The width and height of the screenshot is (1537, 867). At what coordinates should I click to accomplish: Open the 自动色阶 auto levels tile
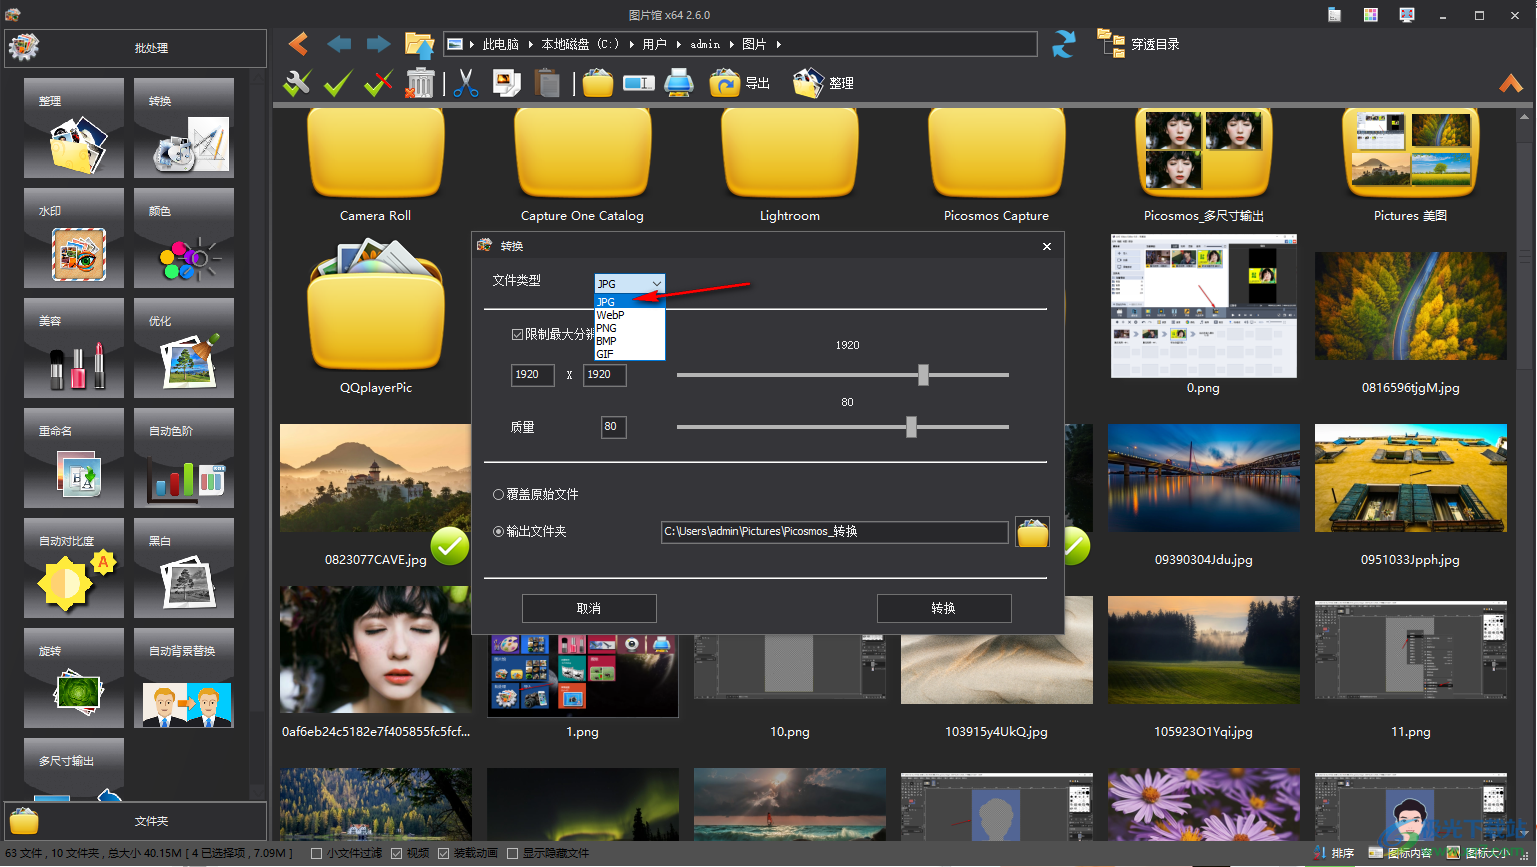pyautogui.click(x=184, y=458)
